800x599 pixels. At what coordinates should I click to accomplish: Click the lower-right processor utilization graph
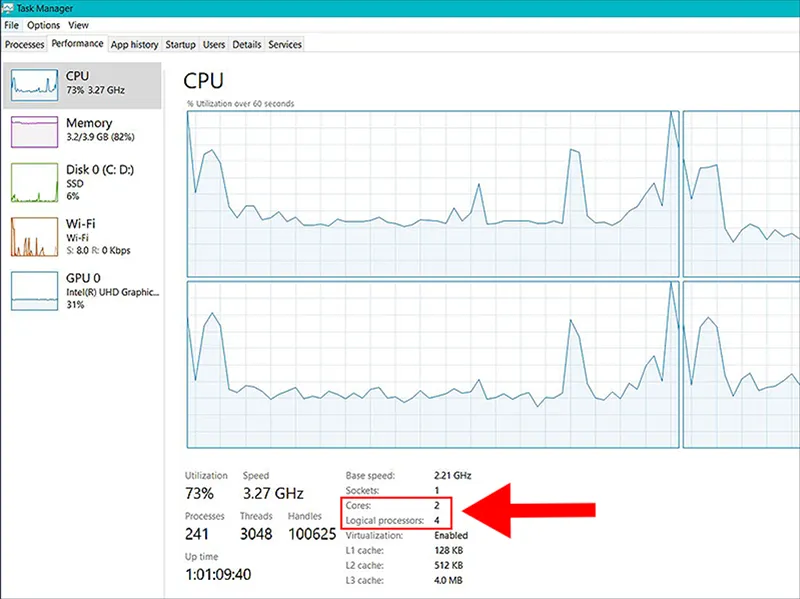click(741, 364)
